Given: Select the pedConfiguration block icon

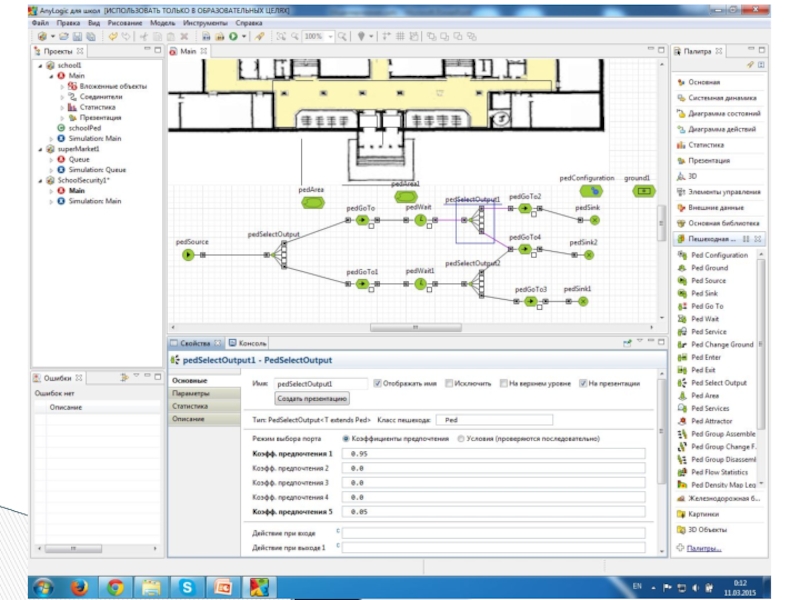Looking at the screenshot, I should tap(597, 189).
